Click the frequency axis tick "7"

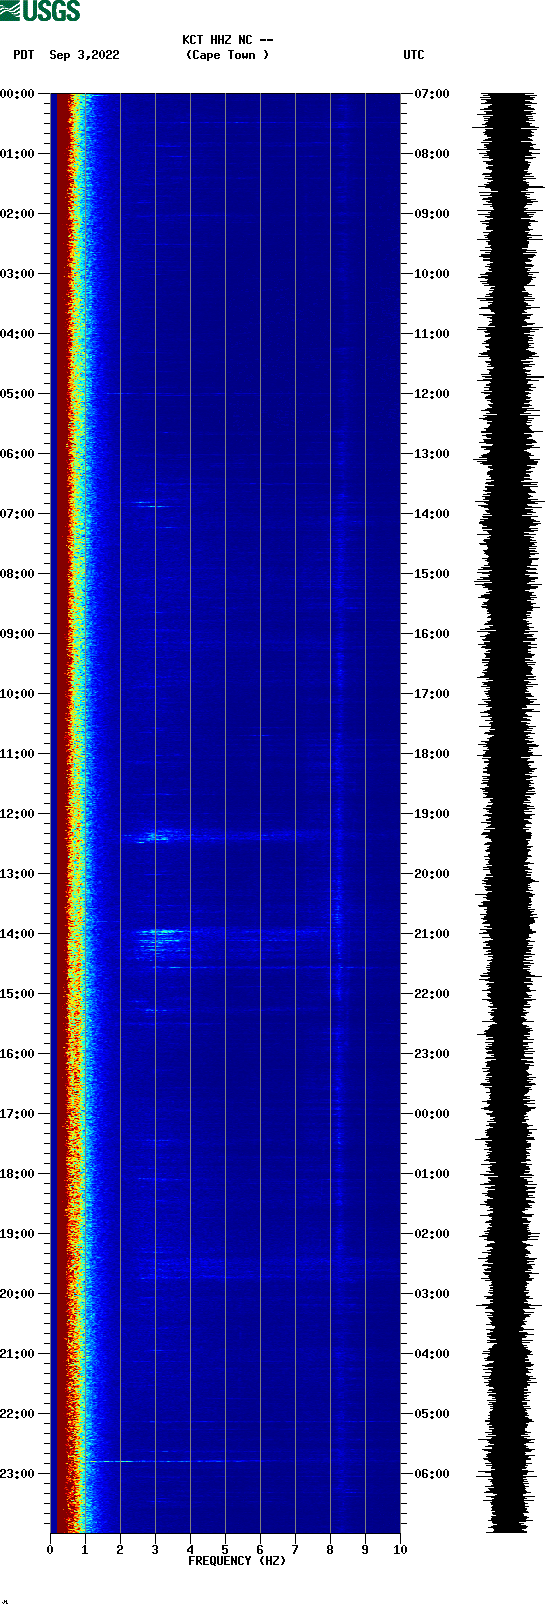pyautogui.click(x=295, y=1550)
